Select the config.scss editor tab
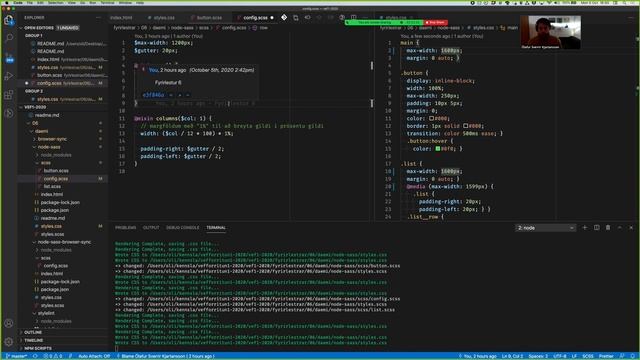Image resolution: width=640 pixels, height=360 pixels. tap(256, 18)
